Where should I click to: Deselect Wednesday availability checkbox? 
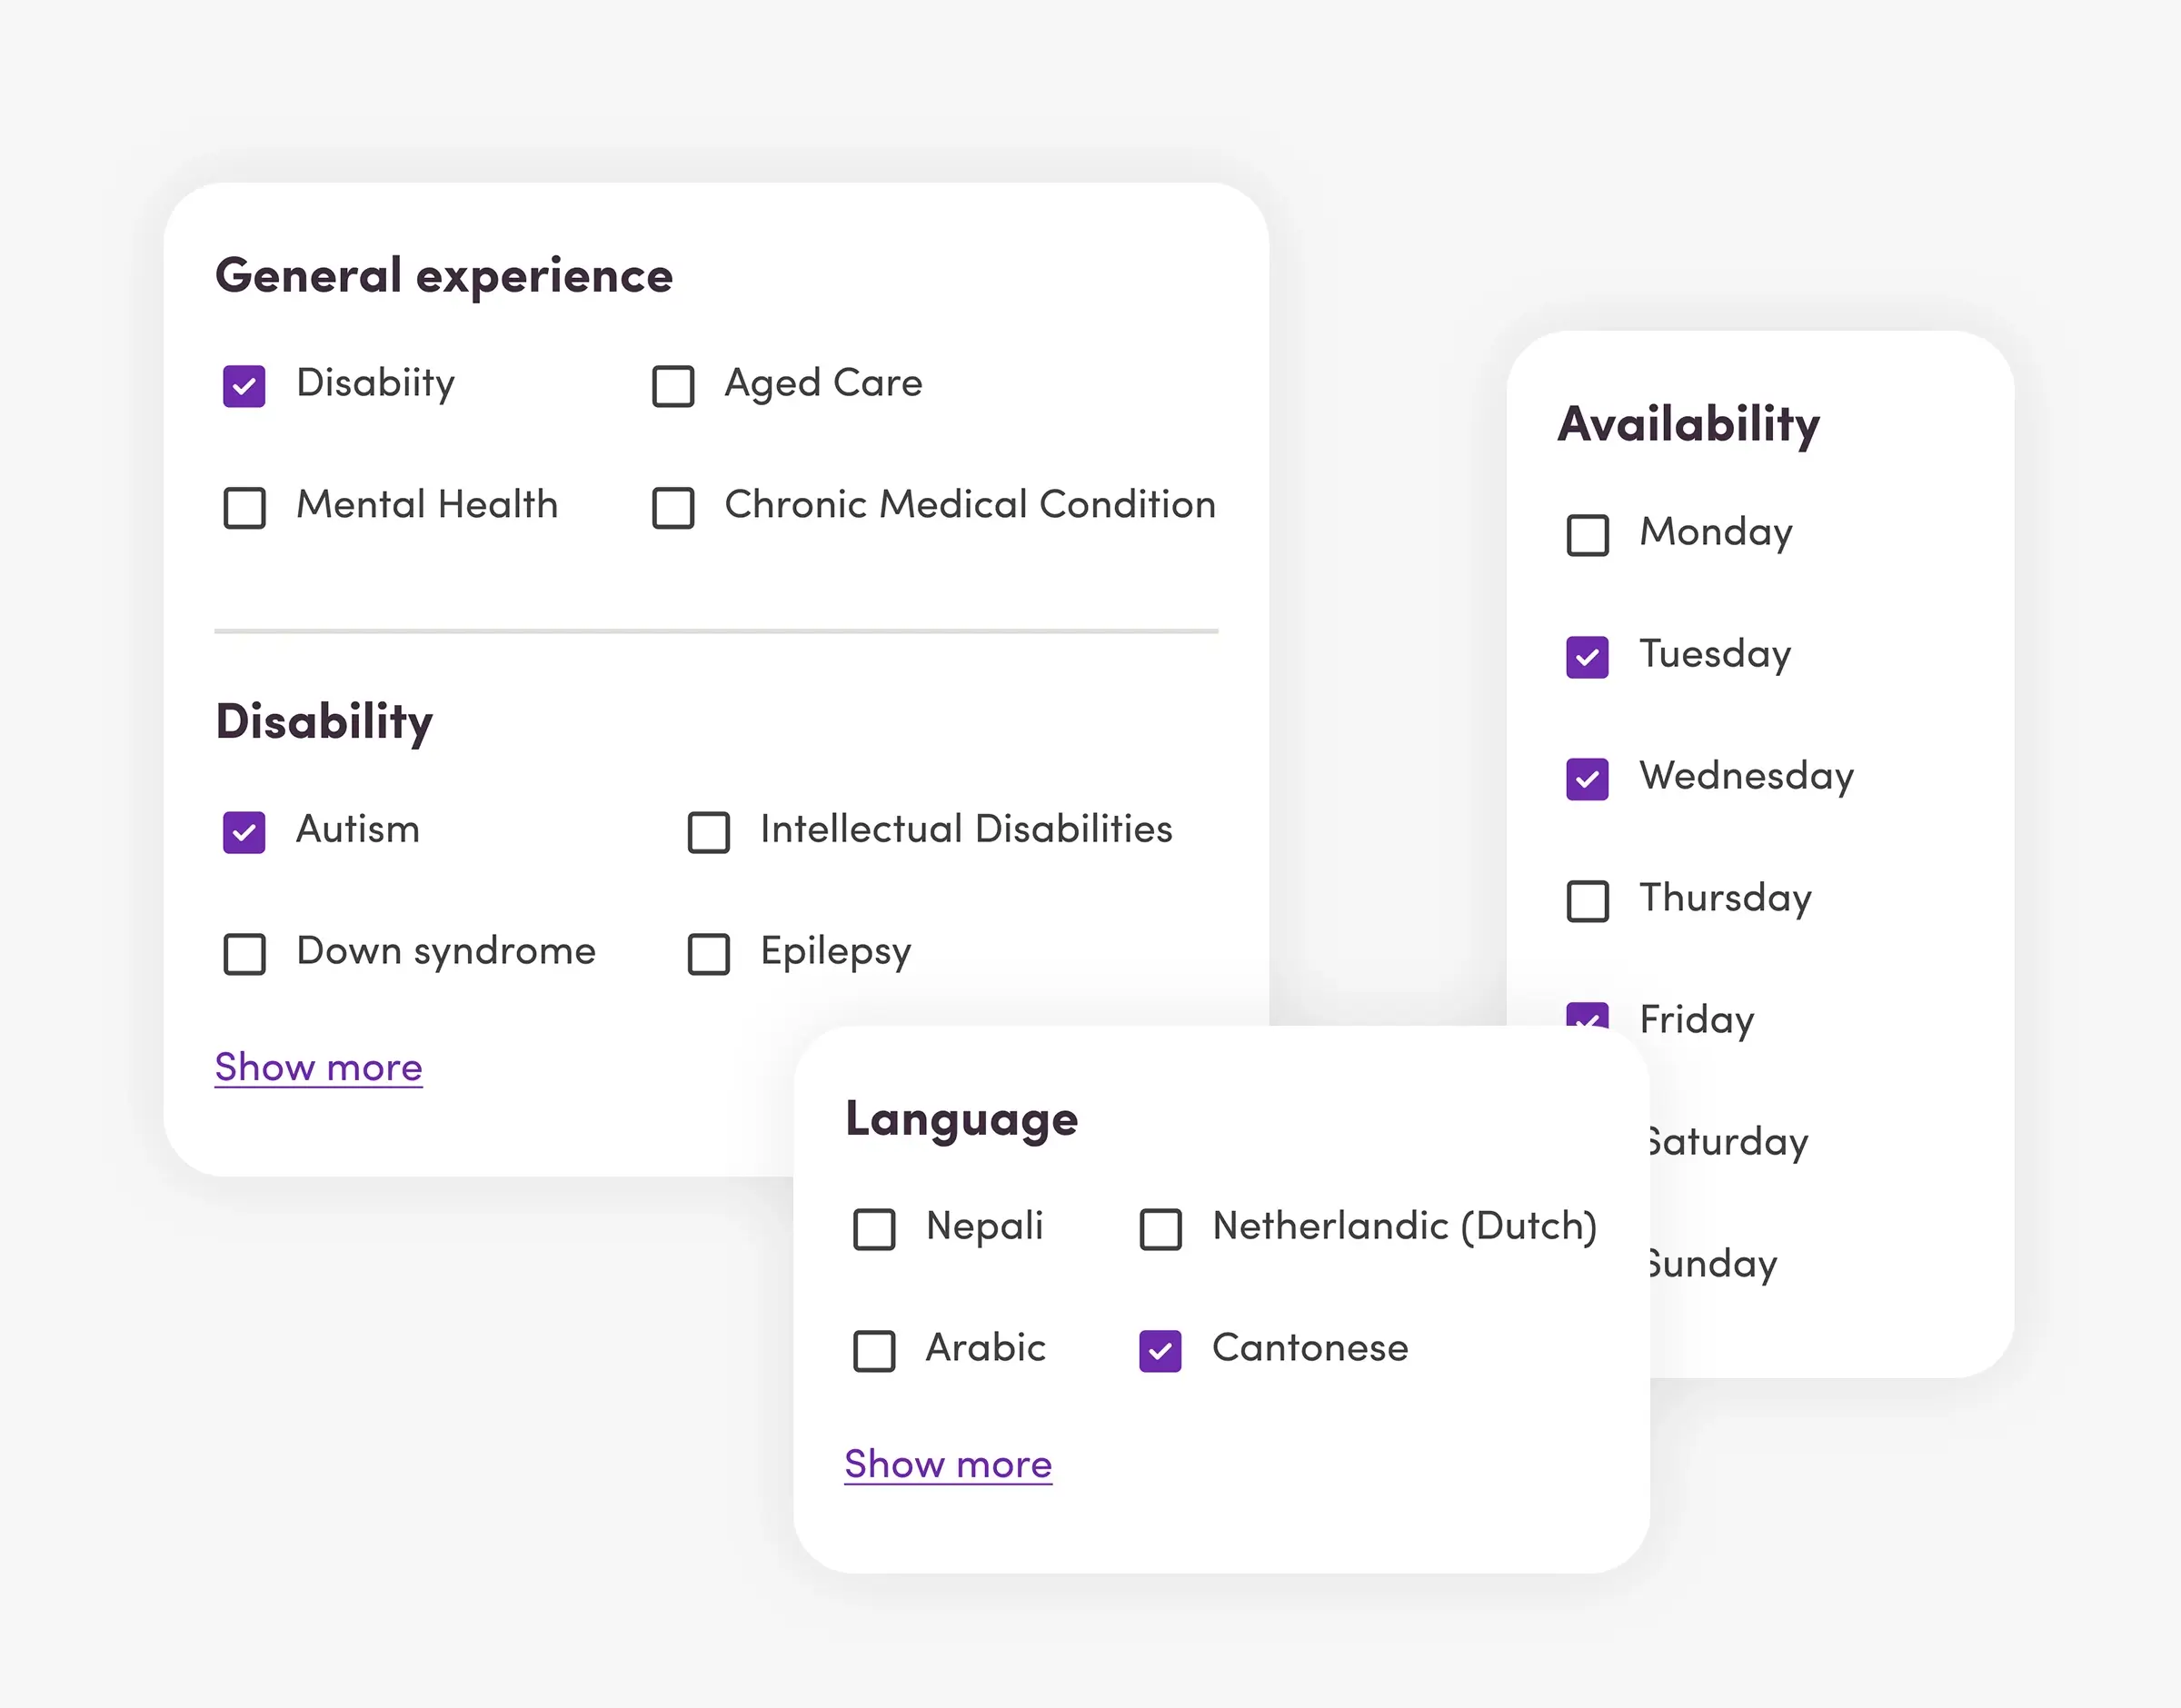point(1587,779)
